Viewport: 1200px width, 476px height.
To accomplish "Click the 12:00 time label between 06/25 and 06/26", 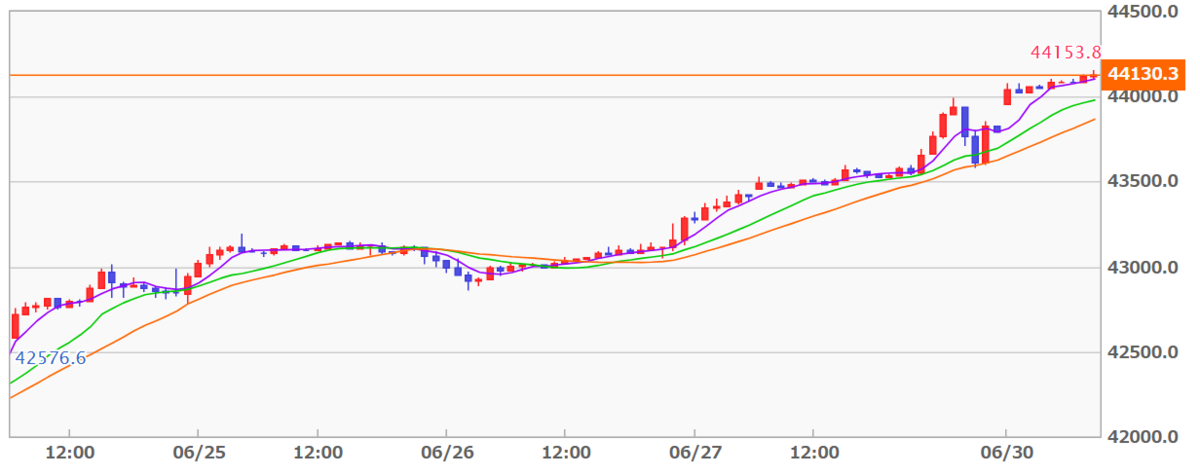I will tap(317, 454).
